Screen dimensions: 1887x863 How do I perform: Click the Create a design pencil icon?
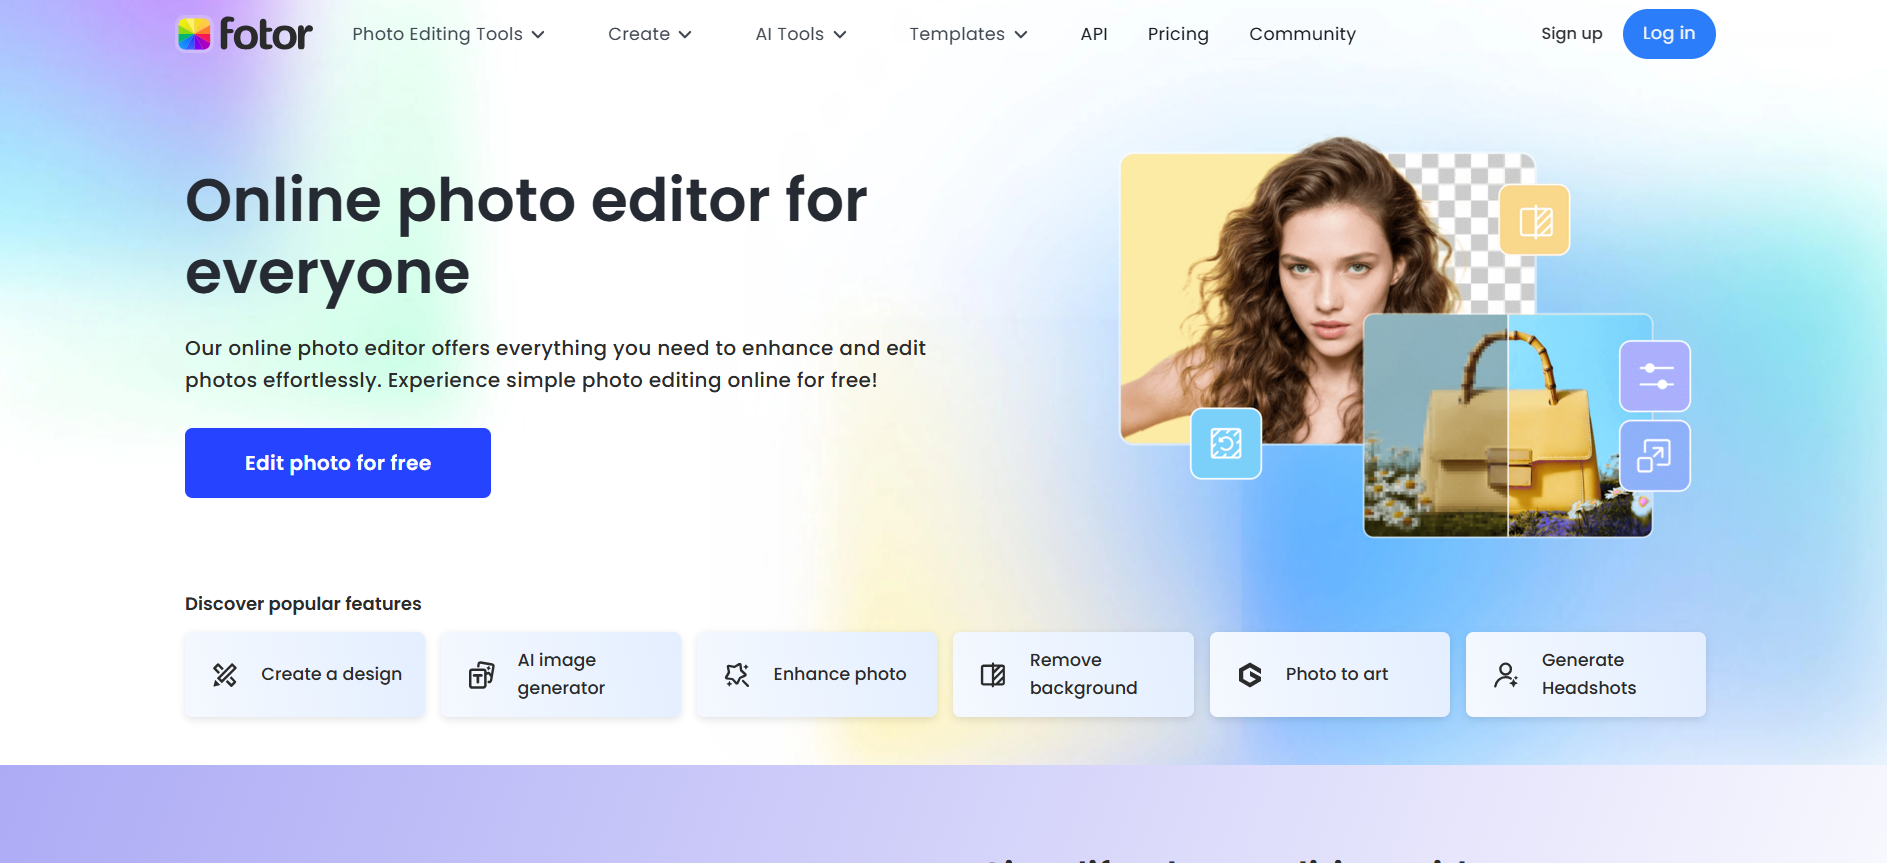click(225, 675)
